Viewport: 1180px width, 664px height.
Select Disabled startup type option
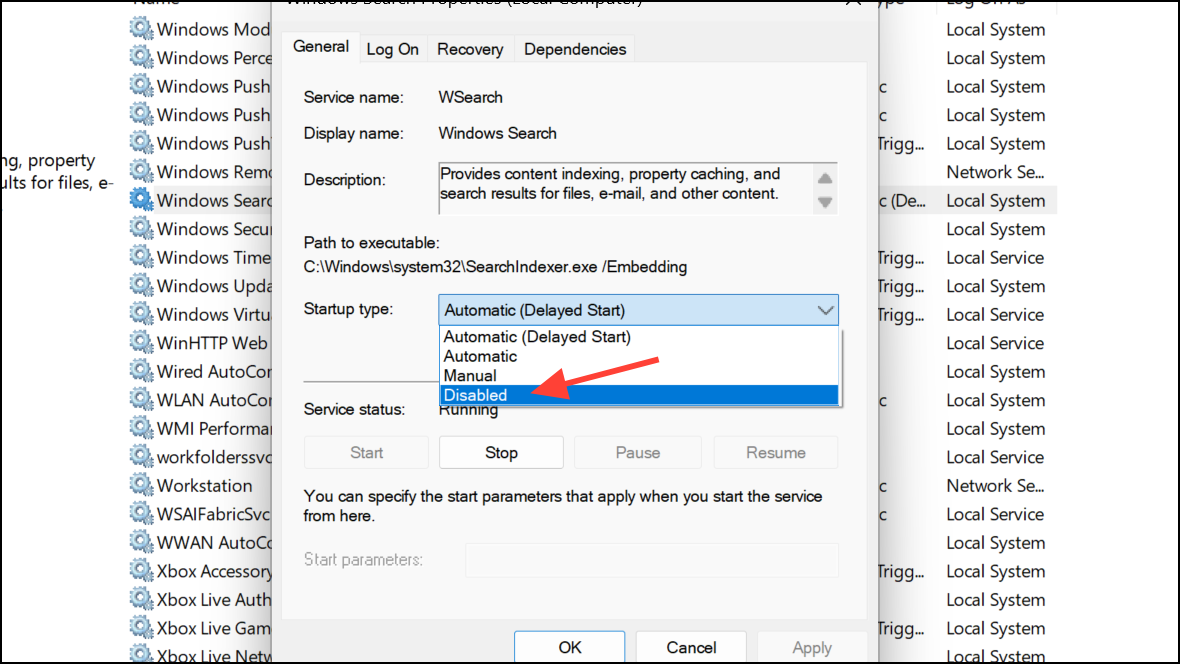pyautogui.click(x=638, y=395)
